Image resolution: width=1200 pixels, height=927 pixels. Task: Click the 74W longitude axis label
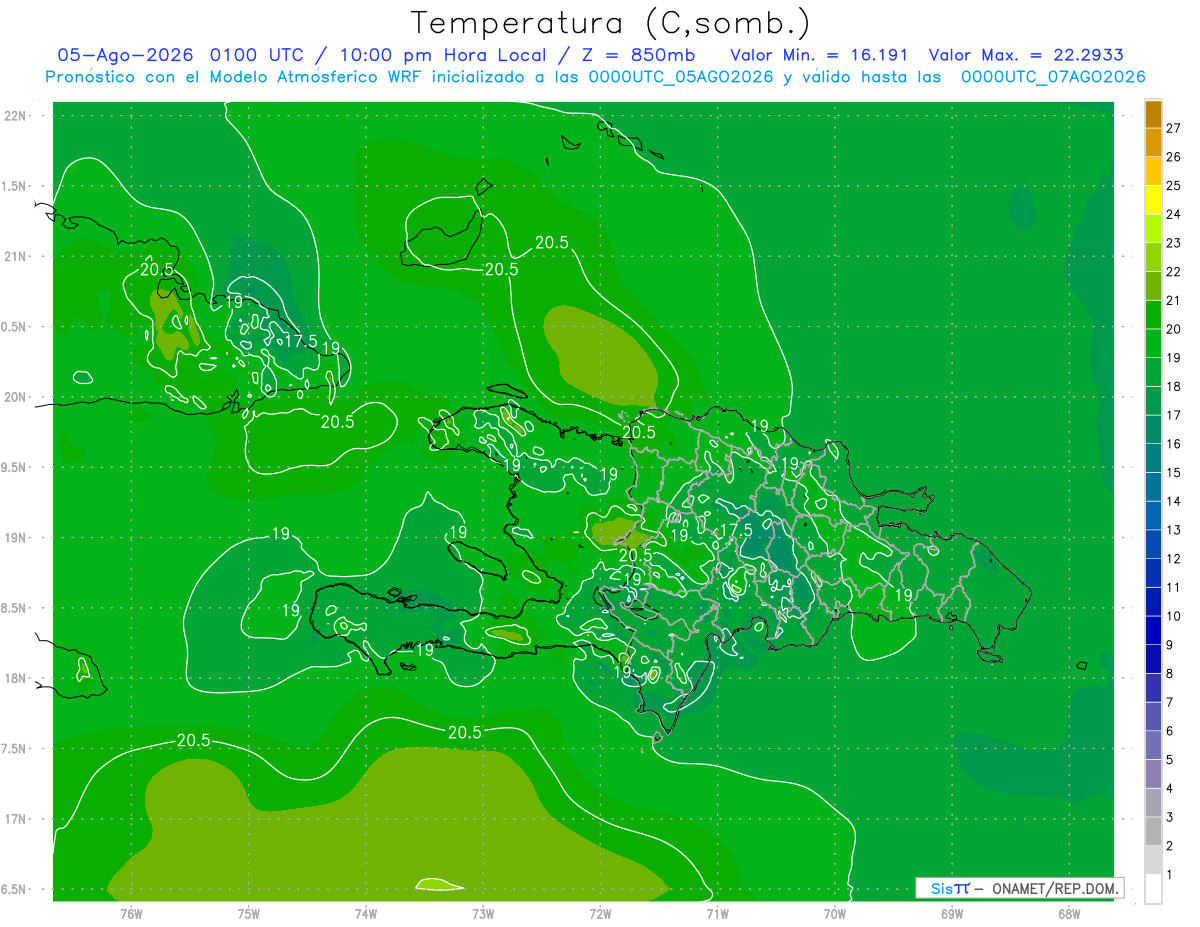pos(366,913)
